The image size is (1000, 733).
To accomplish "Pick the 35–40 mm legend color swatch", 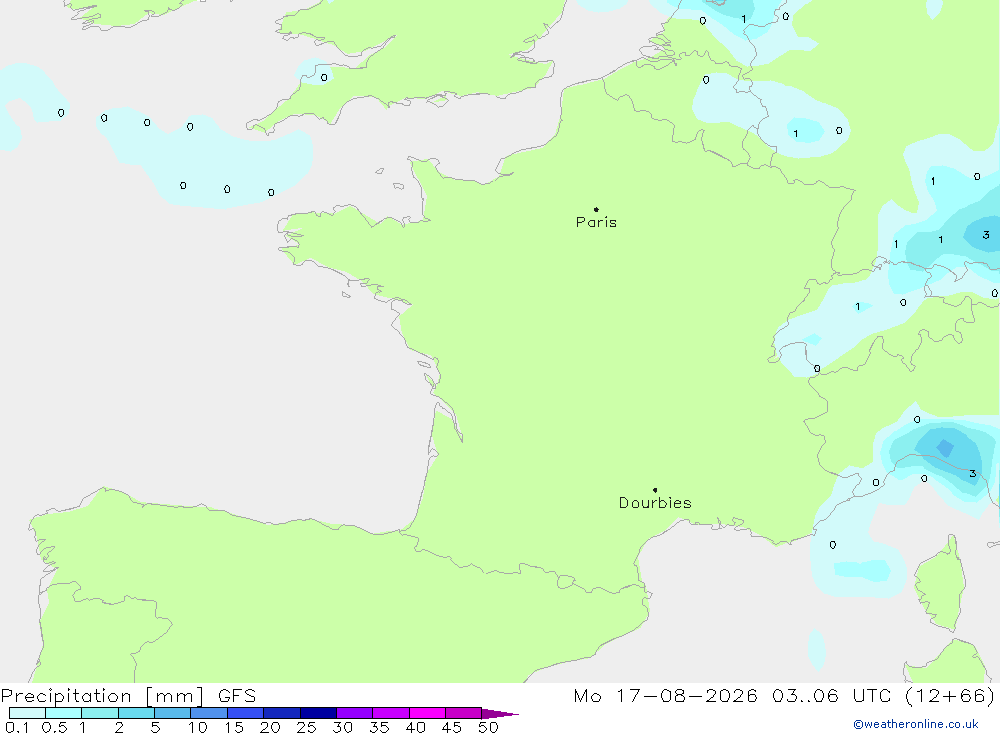I will (x=390, y=713).
